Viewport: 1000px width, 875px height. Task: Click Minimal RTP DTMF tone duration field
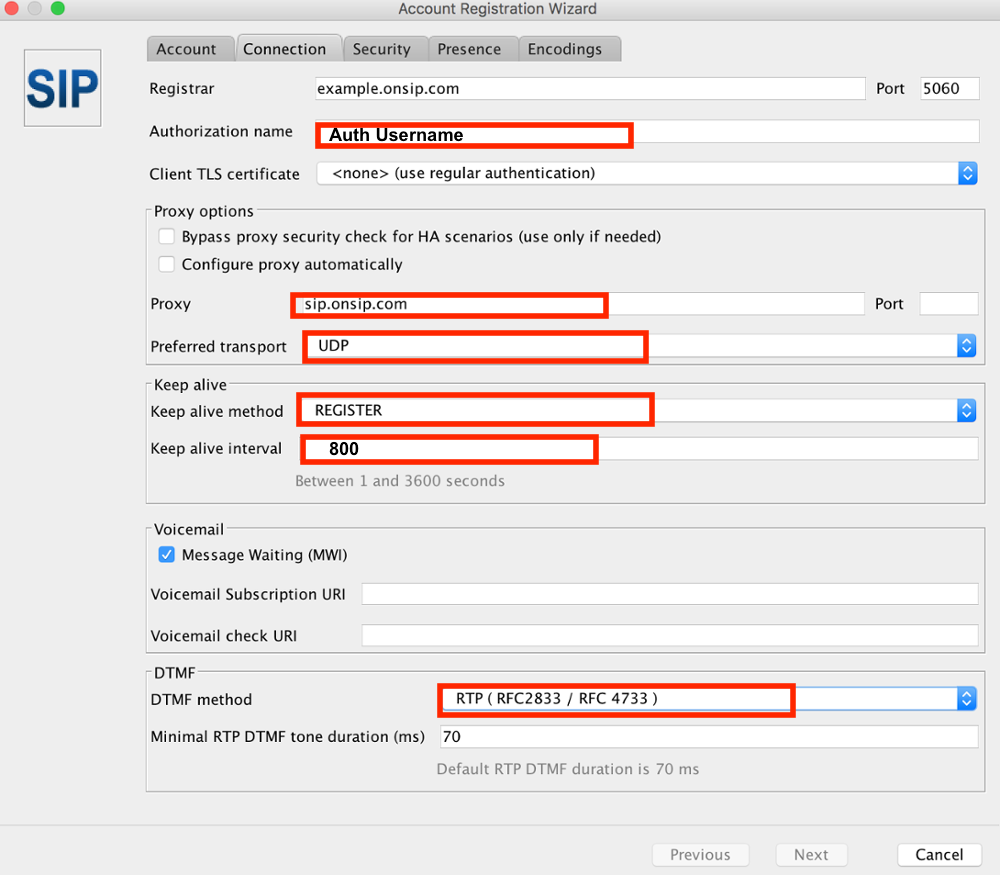tap(709, 737)
